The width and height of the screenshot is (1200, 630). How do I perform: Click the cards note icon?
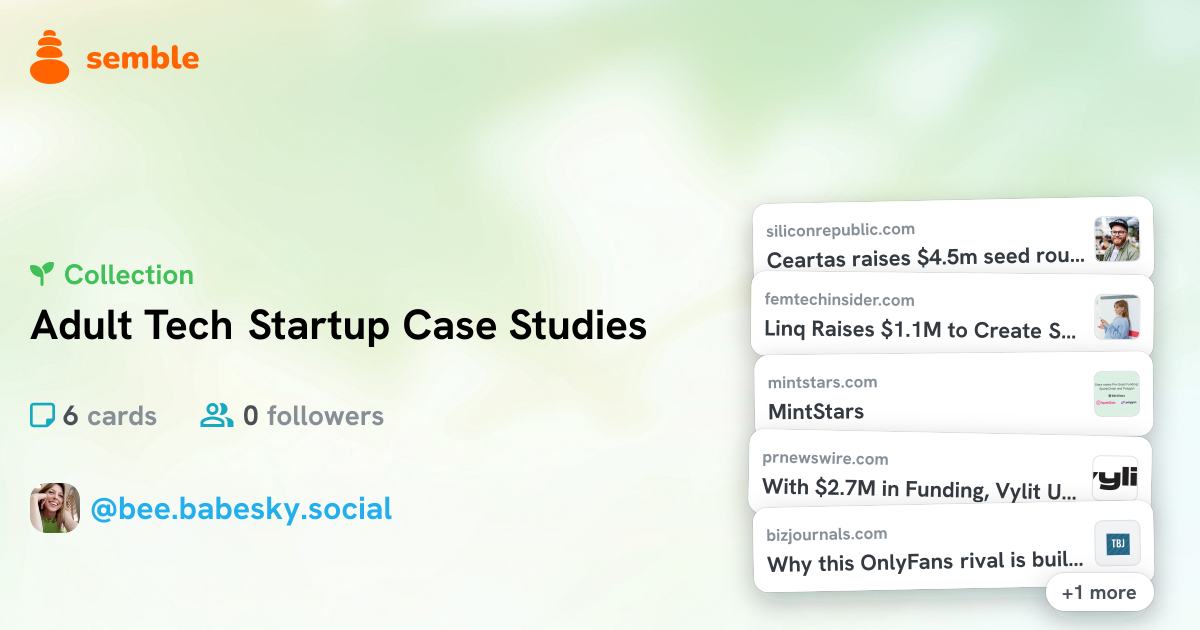click(42, 415)
